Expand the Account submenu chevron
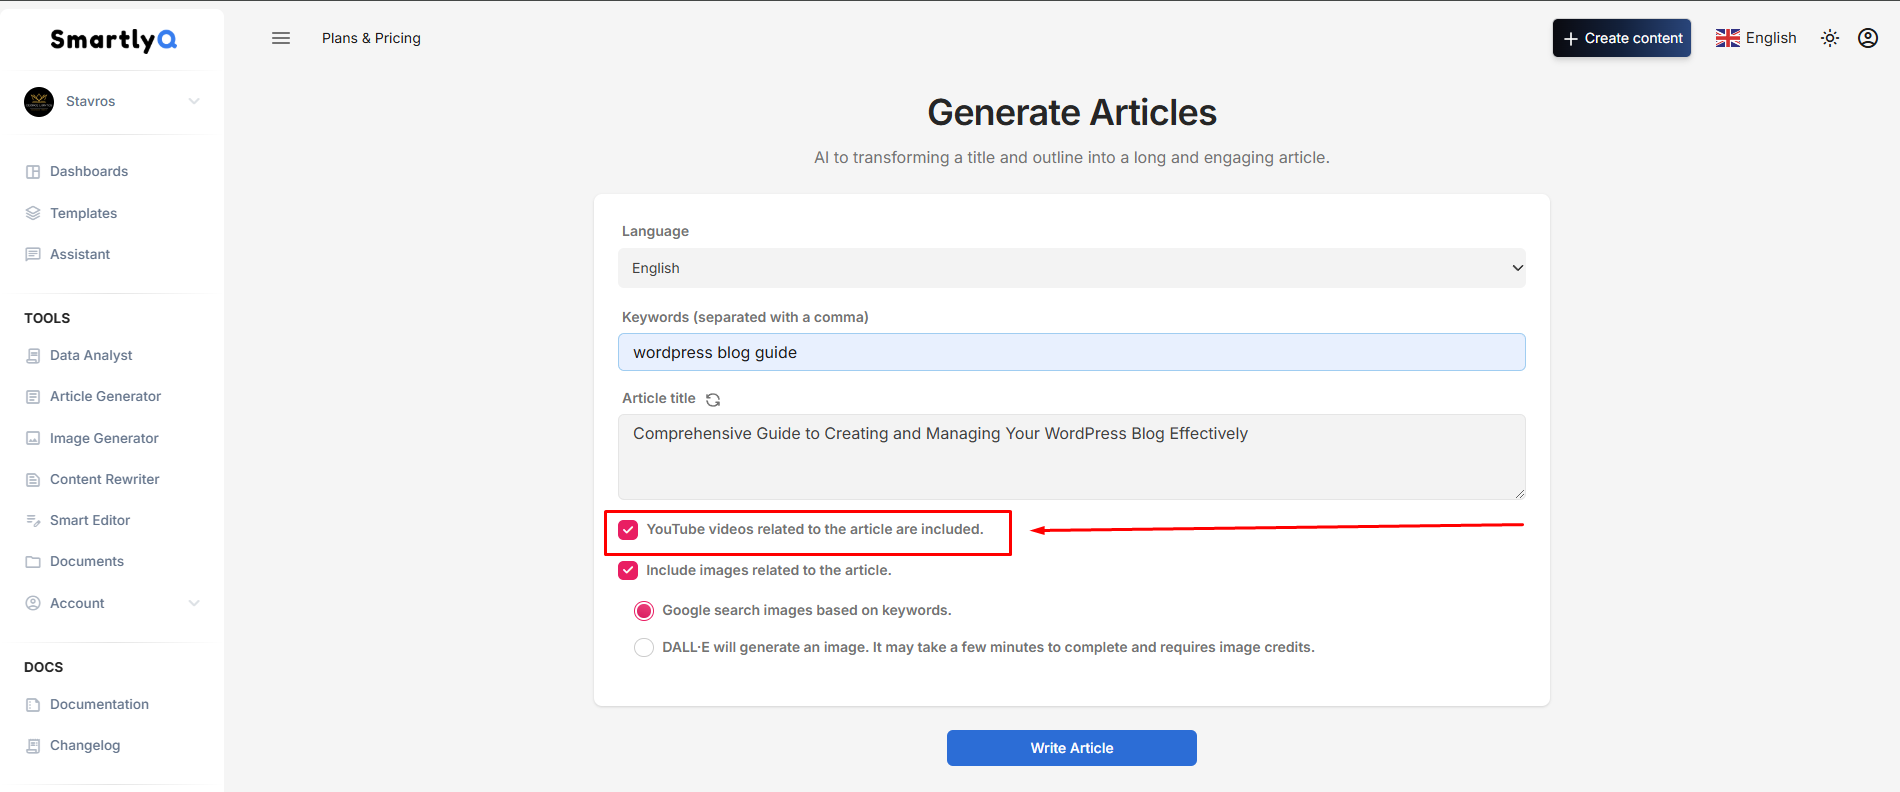The image size is (1900, 792). [x=194, y=603]
